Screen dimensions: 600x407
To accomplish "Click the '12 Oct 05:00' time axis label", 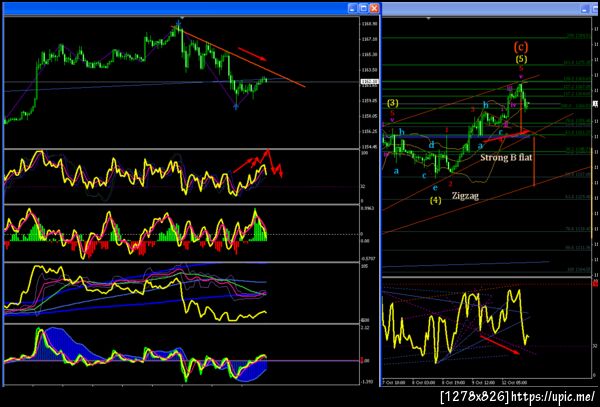I will pos(515,382).
